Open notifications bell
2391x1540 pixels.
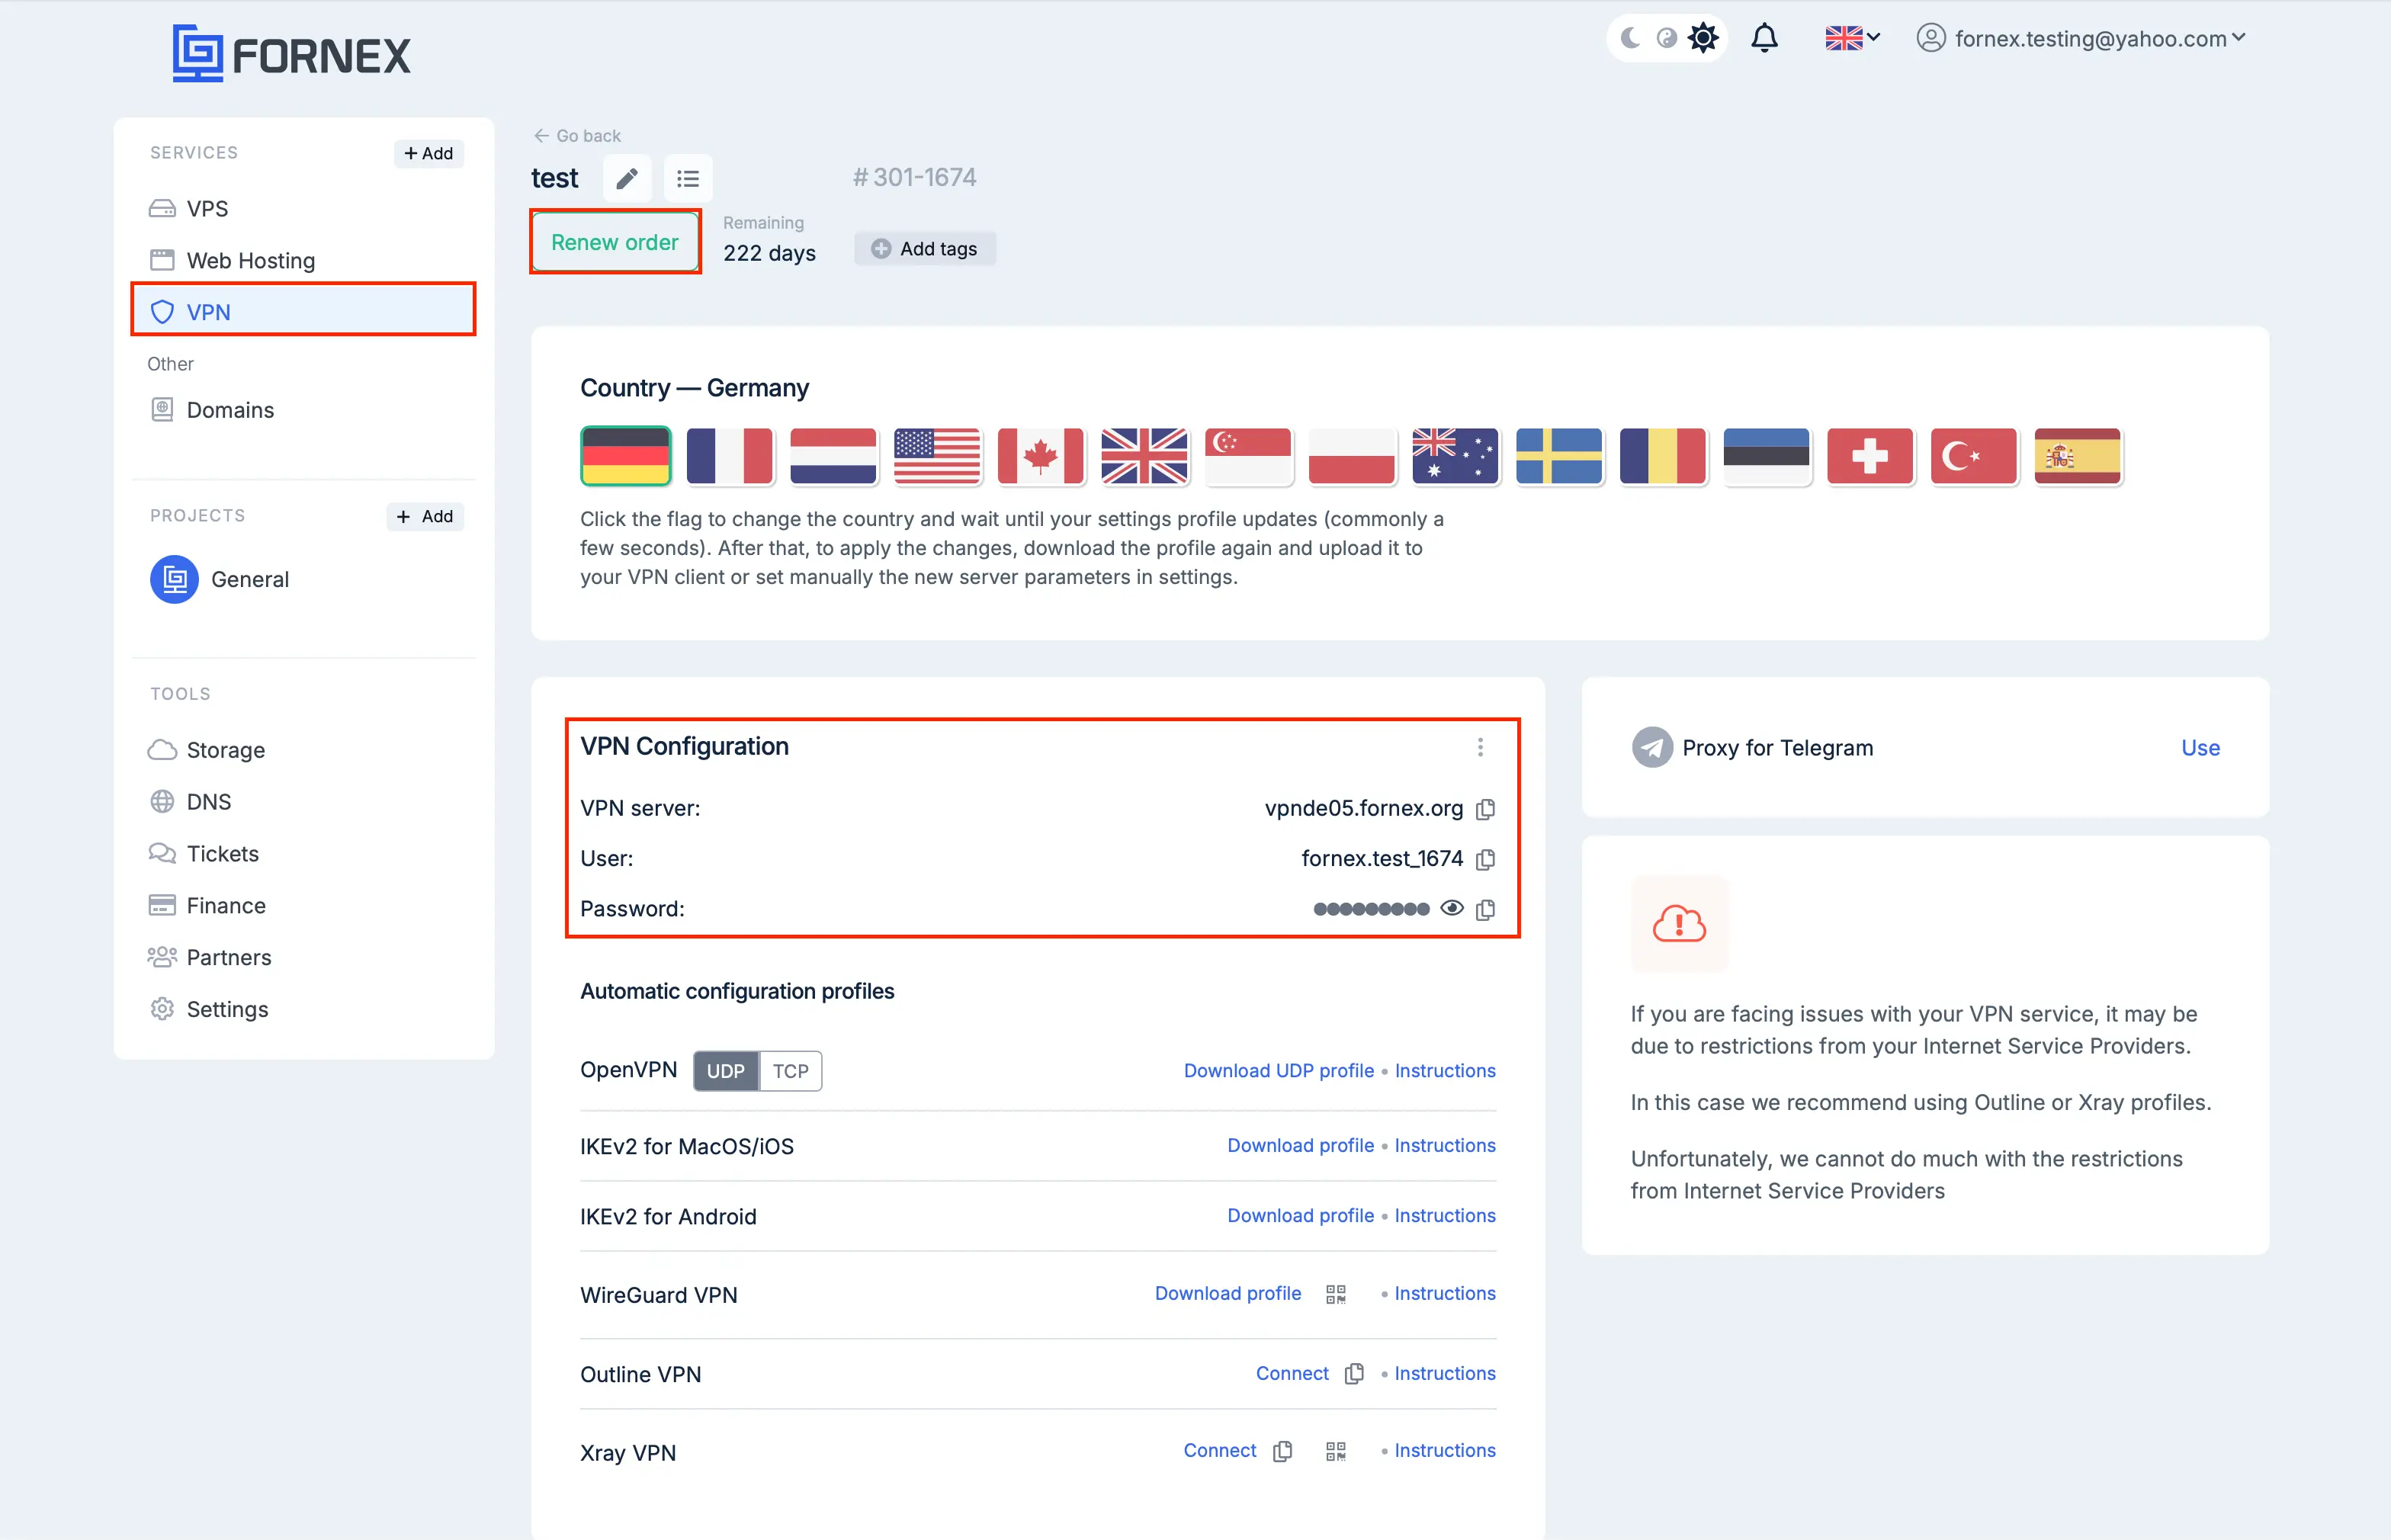1765,38
